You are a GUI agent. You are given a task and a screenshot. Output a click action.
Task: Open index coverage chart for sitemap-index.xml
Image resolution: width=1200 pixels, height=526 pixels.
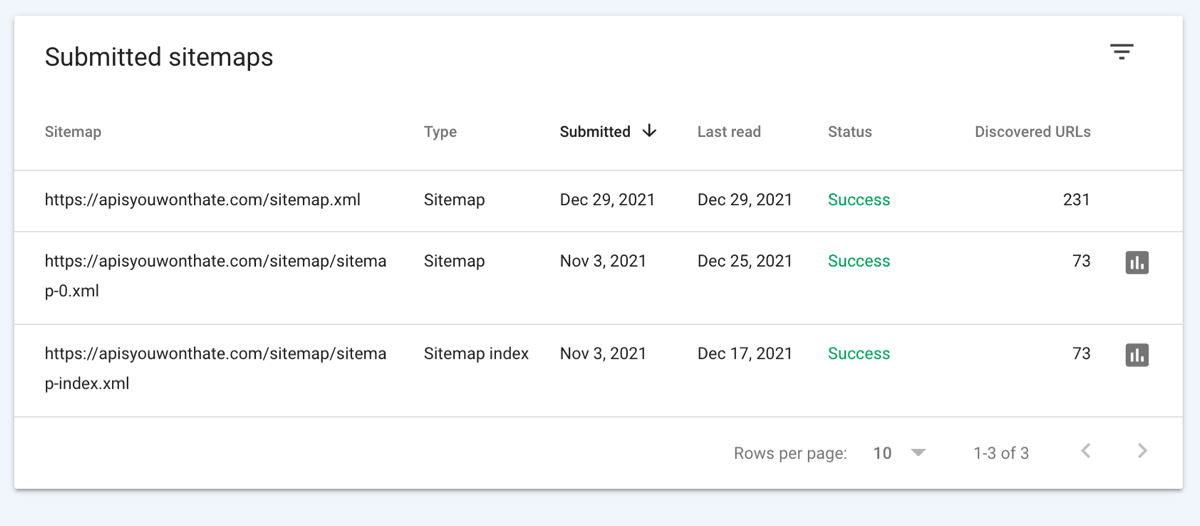pyautogui.click(x=1137, y=355)
